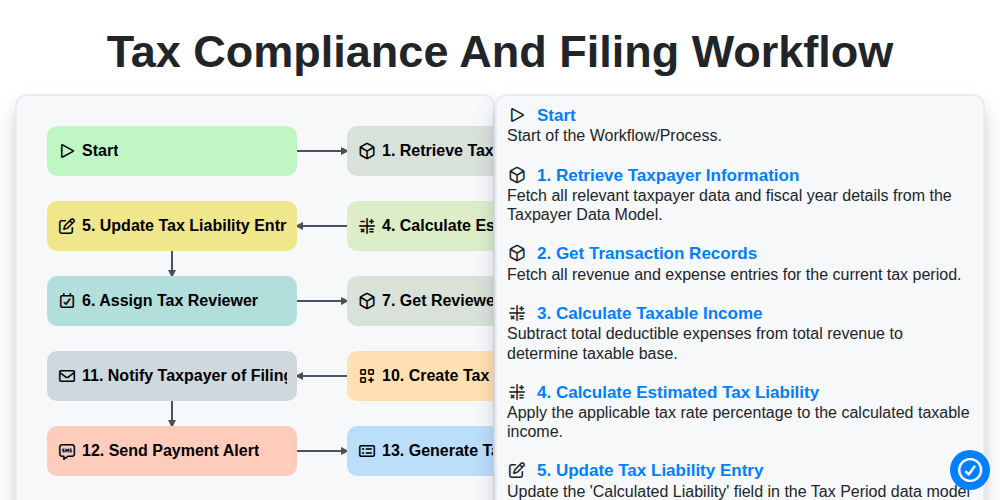1000x500 pixels.
Task: Select the 4. Calculate Estimated node in the diagram
Action: [x=420, y=226]
